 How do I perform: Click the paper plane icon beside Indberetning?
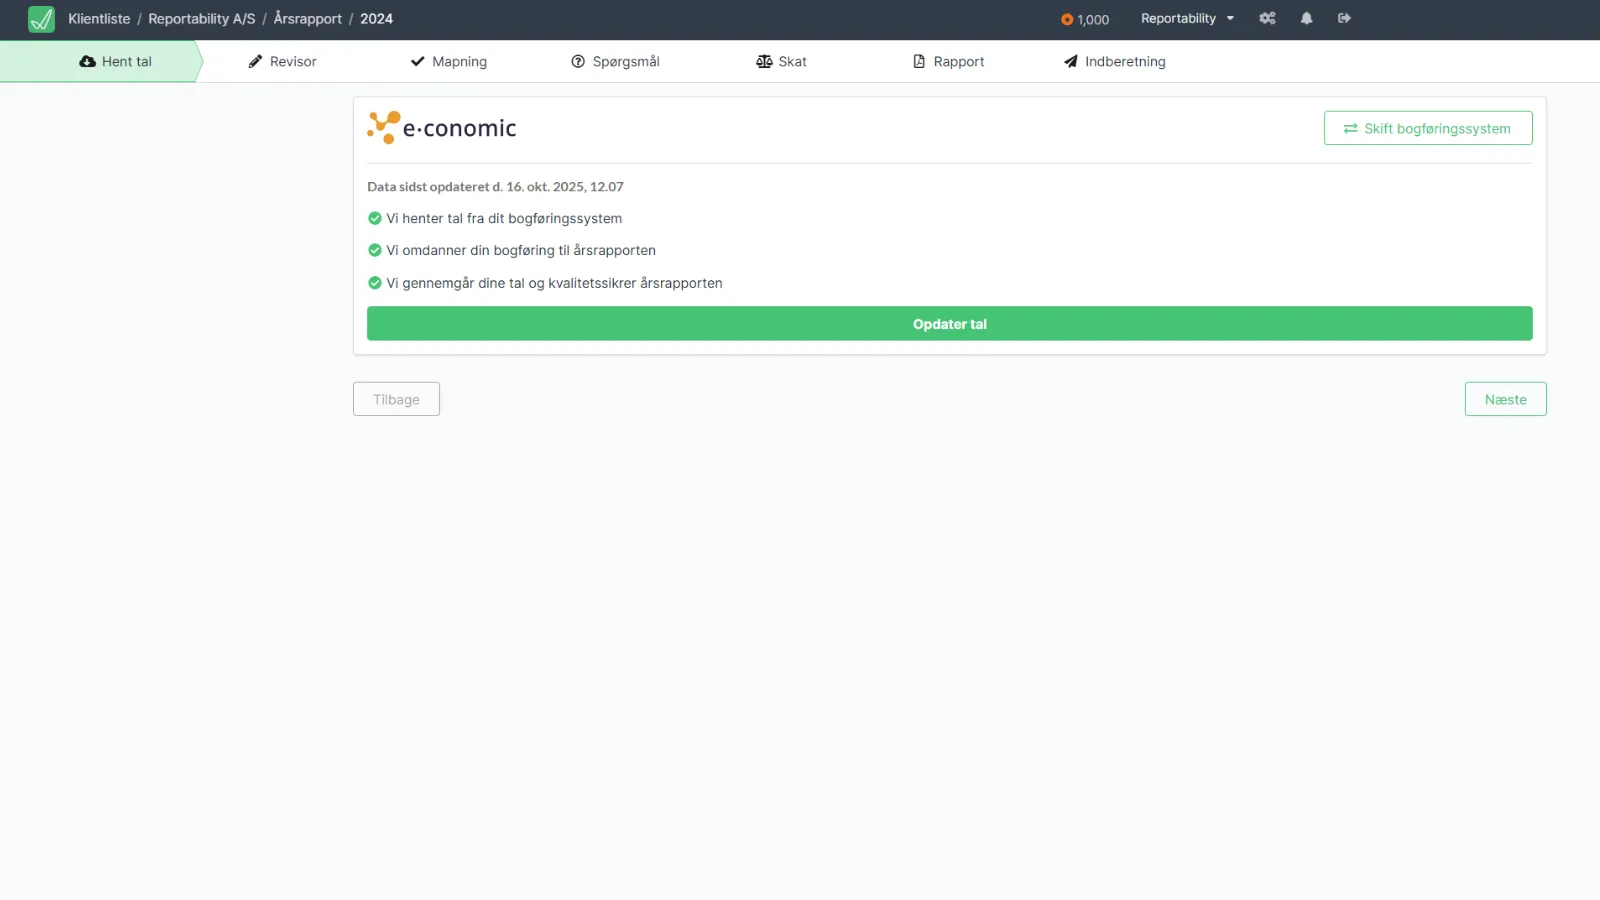pyautogui.click(x=1071, y=61)
